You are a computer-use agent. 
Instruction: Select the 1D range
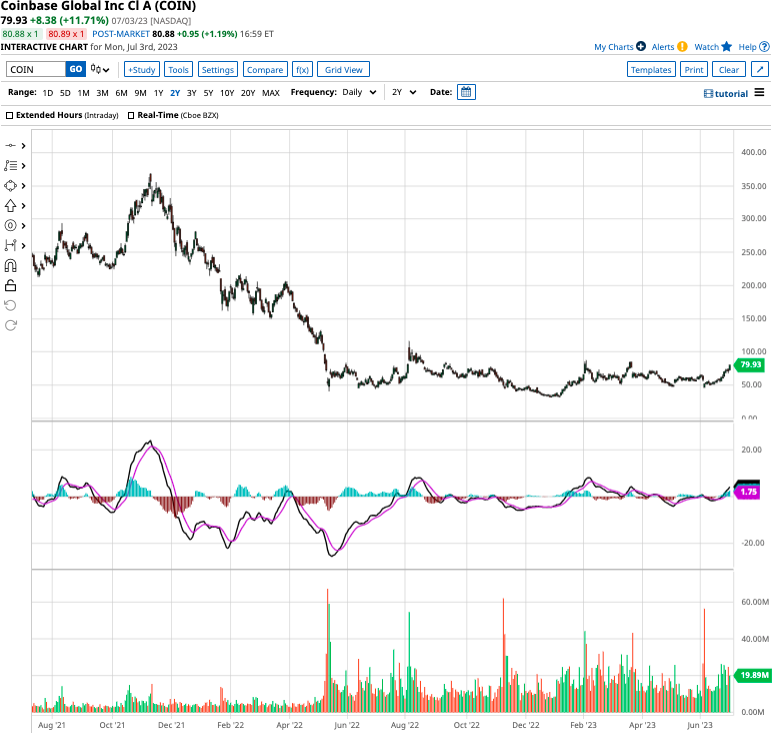(x=48, y=93)
